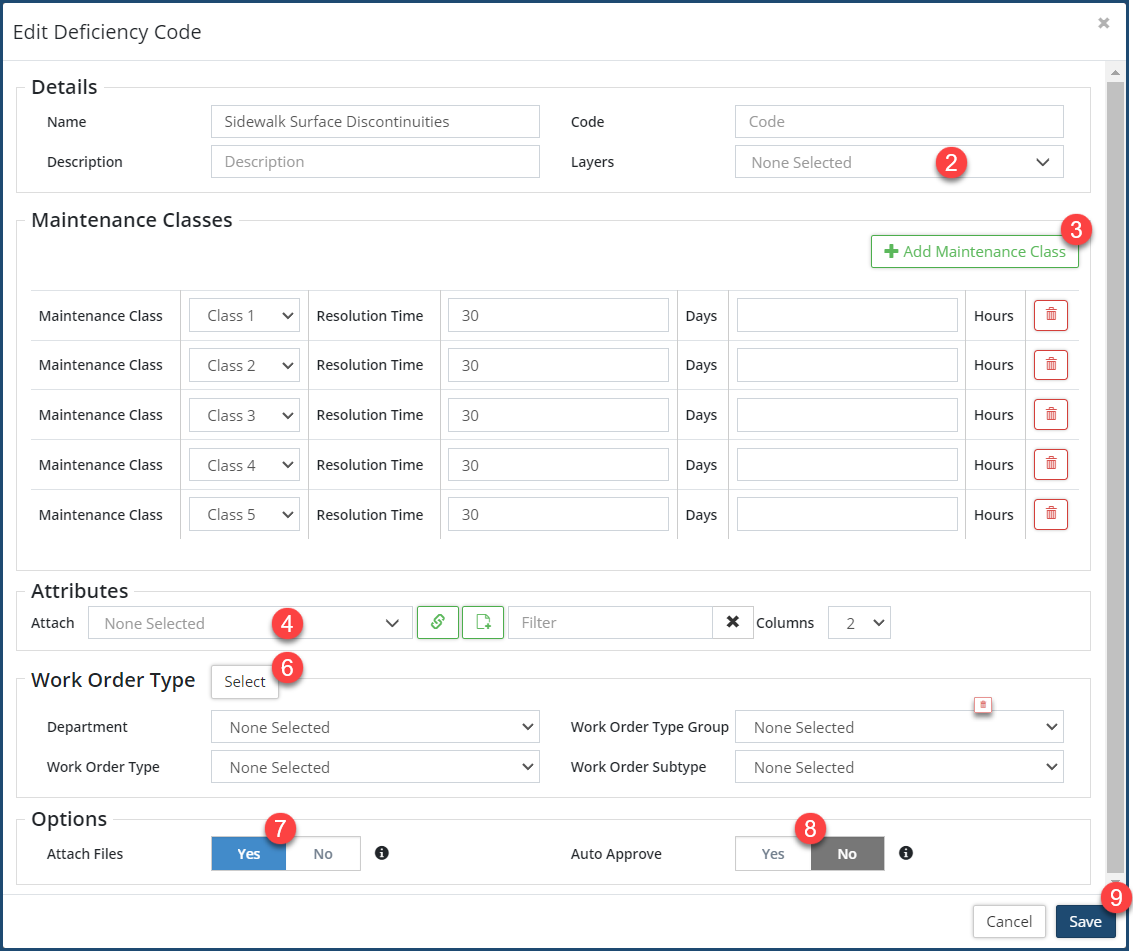Open the Department dropdown
1133x951 pixels.
click(375, 727)
